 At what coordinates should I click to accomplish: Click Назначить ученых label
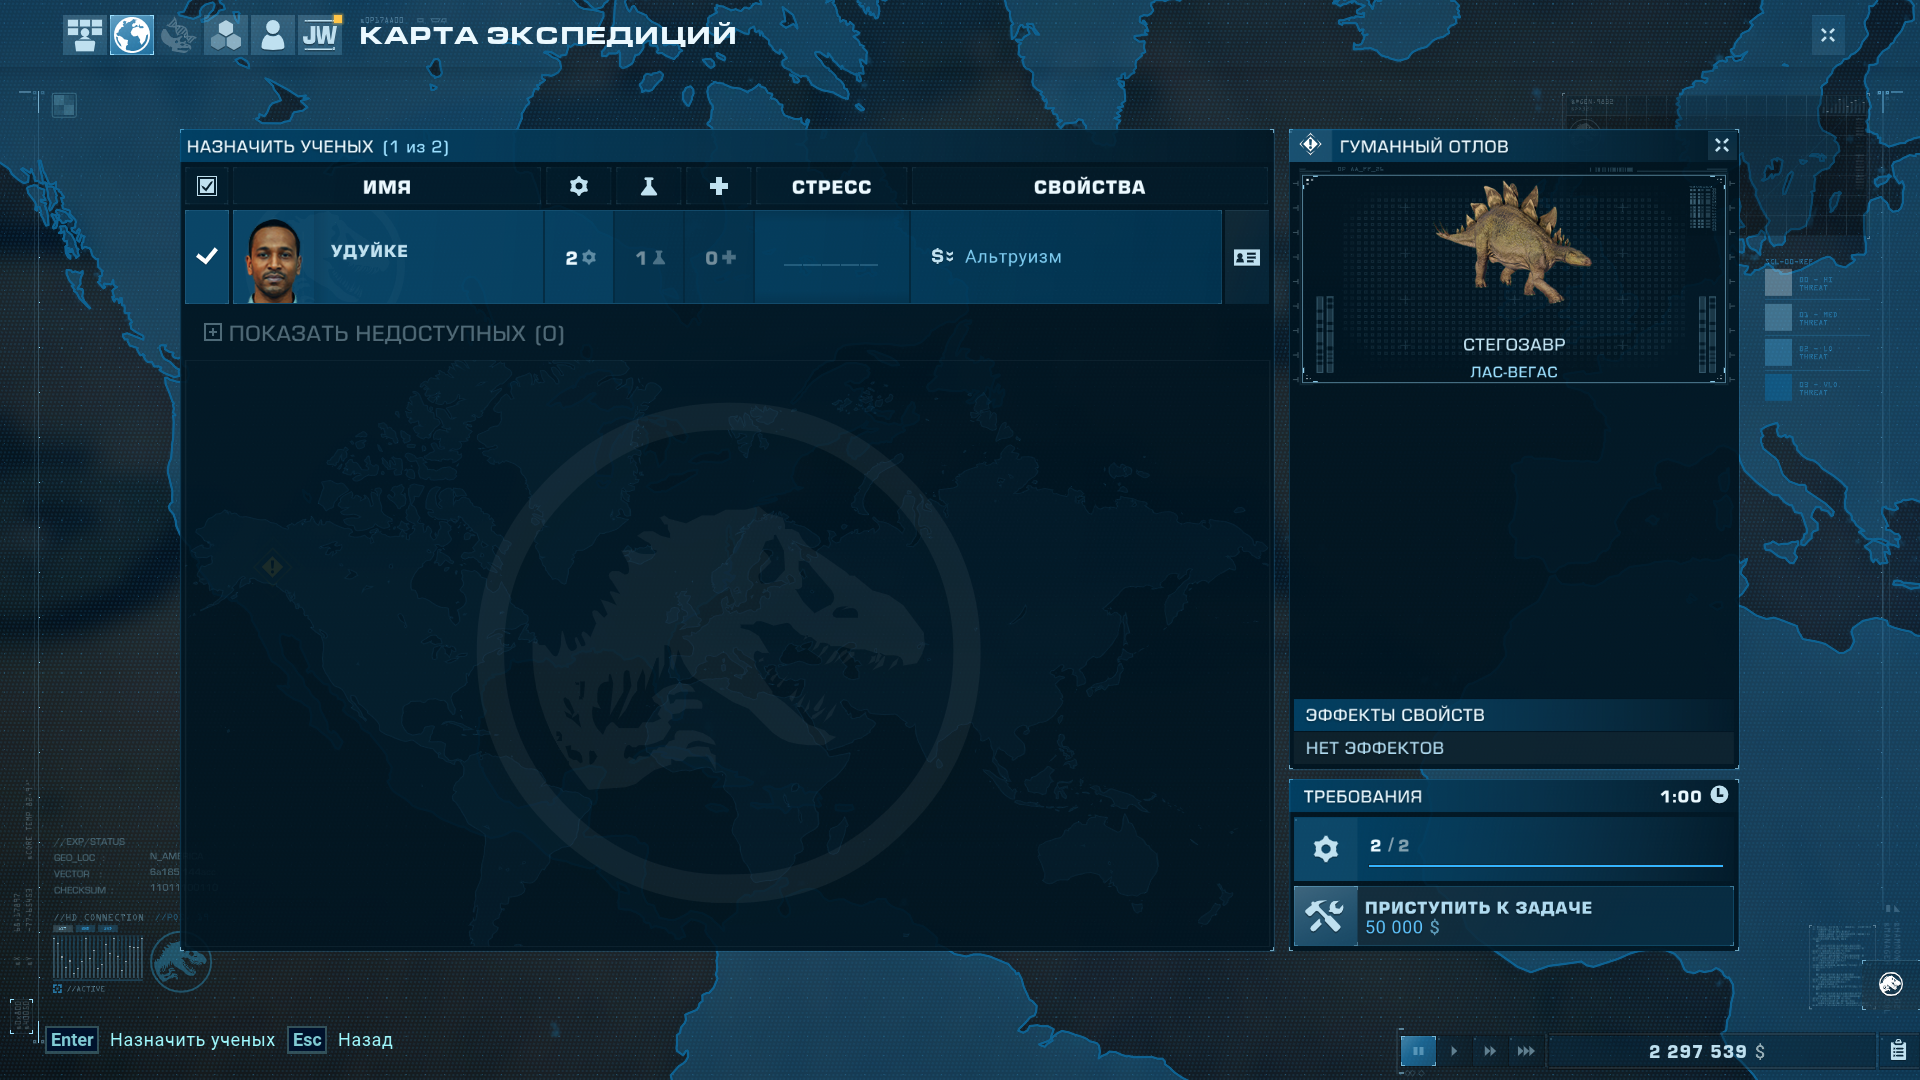click(192, 1040)
